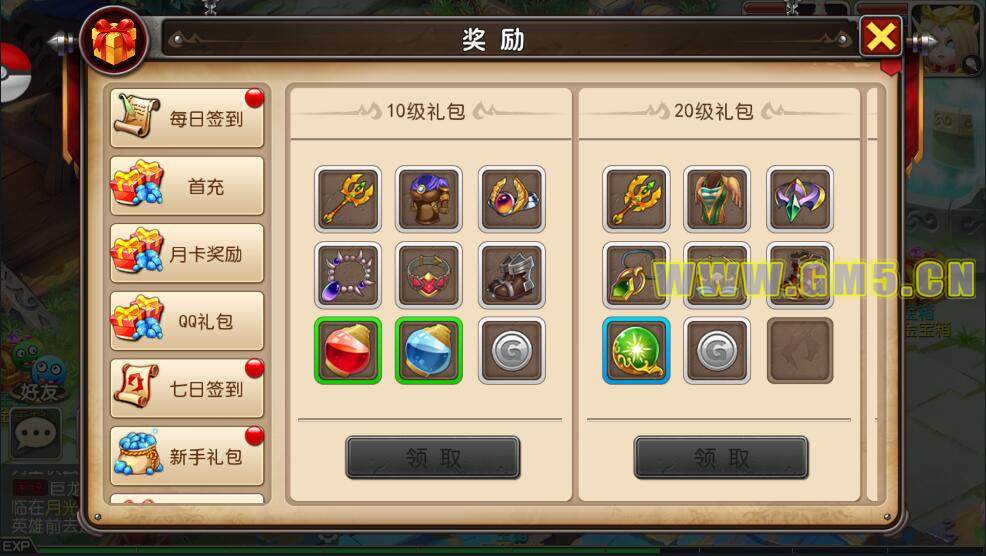
Task: Tap the green orb in 20级礼包
Action: point(636,350)
